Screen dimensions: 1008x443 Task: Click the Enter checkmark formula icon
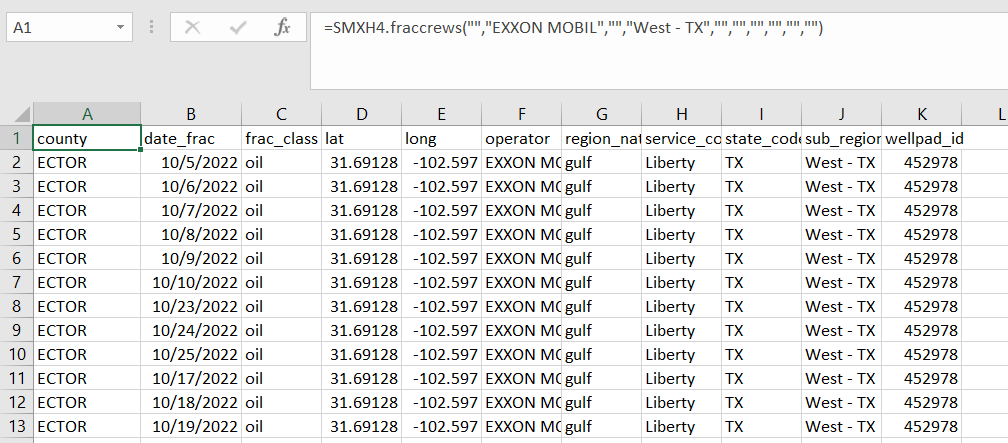pyautogui.click(x=238, y=28)
